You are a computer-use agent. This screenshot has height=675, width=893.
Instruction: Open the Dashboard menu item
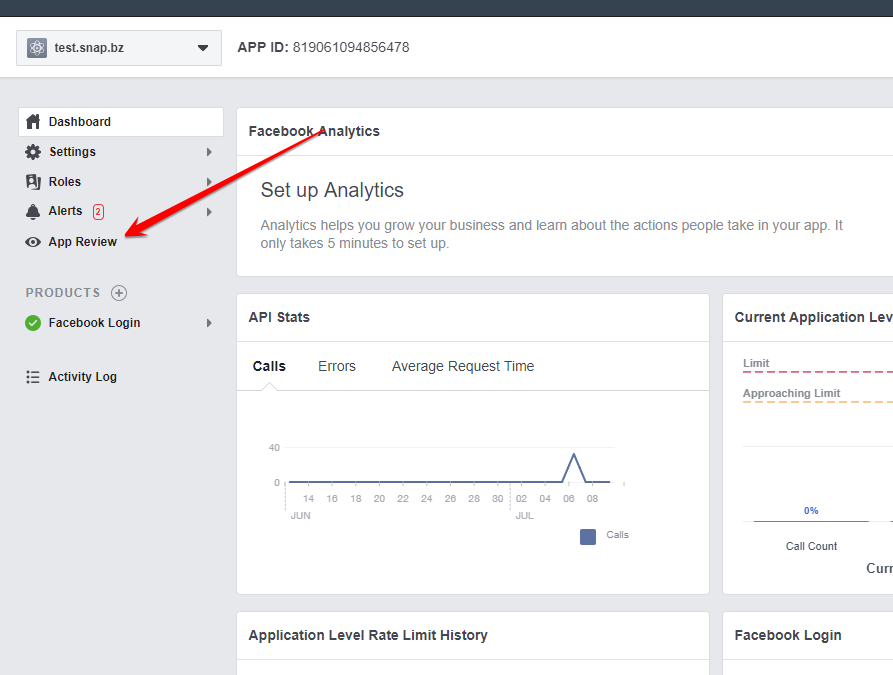tap(121, 122)
